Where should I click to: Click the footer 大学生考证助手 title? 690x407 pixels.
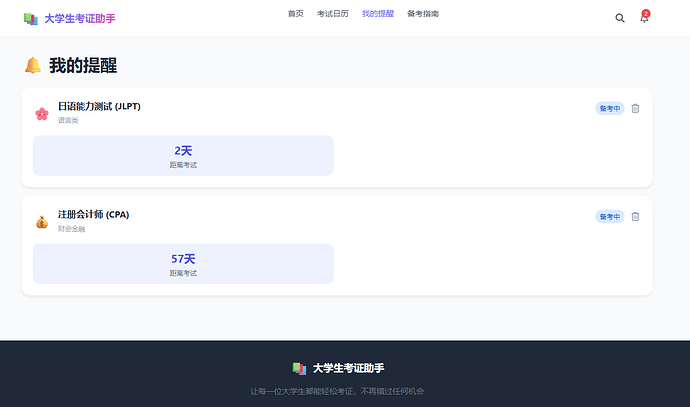(349, 368)
